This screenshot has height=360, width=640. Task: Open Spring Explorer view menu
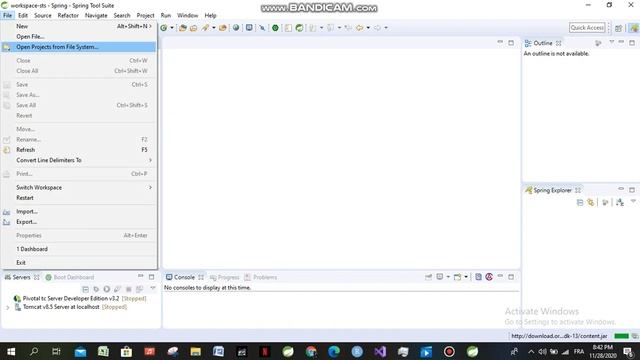click(633, 201)
